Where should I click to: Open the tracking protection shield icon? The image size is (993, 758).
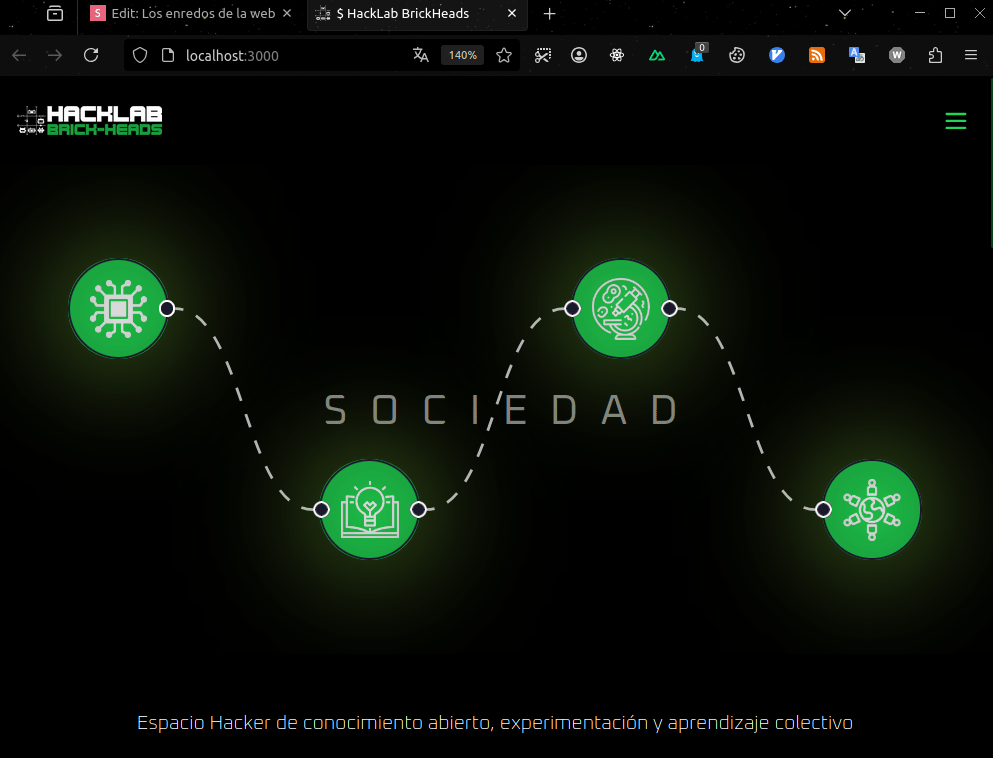click(140, 55)
